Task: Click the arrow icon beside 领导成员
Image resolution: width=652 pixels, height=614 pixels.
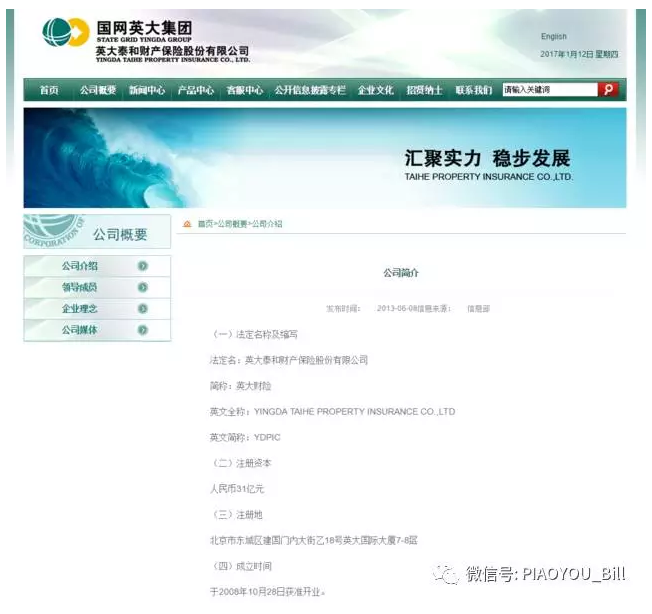Action: click(143, 287)
